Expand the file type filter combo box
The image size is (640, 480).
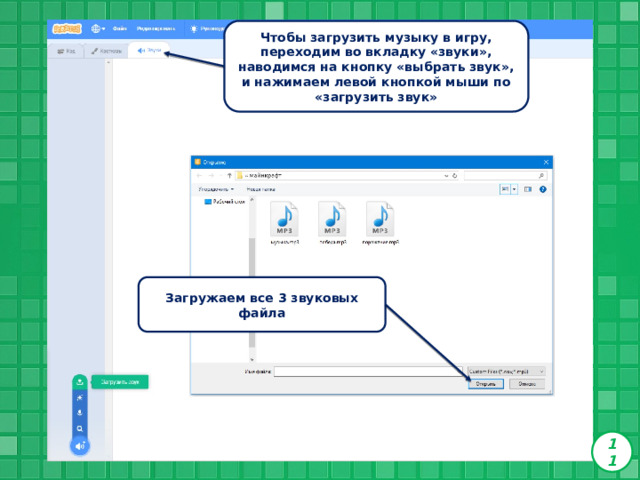pos(506,371)
